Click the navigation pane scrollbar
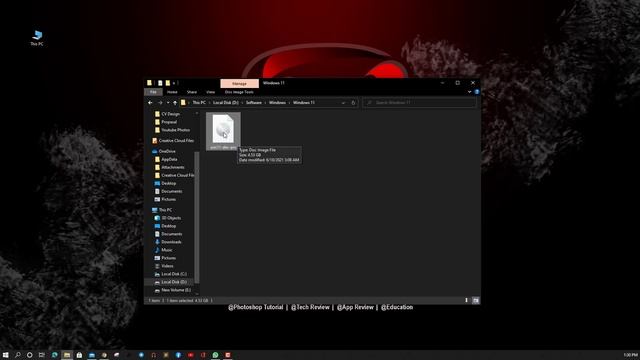Screen dimensions: 640x360 pyautogui.click(x=197, y=217)
